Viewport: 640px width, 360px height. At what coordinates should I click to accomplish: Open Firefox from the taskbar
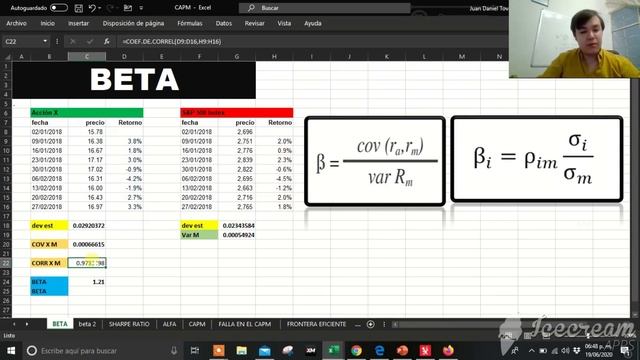coord(449,351)
